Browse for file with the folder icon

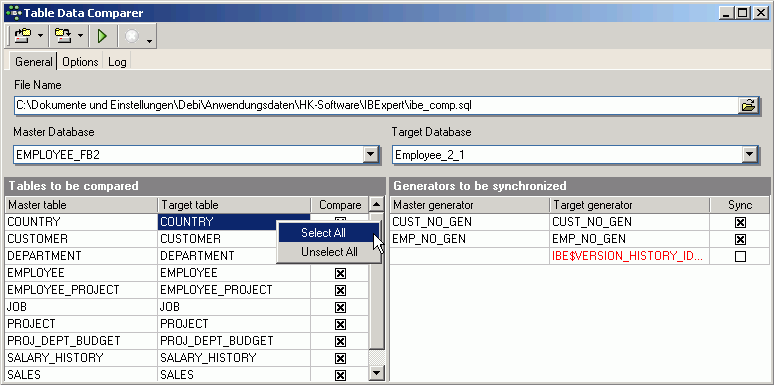click(748, 105)
